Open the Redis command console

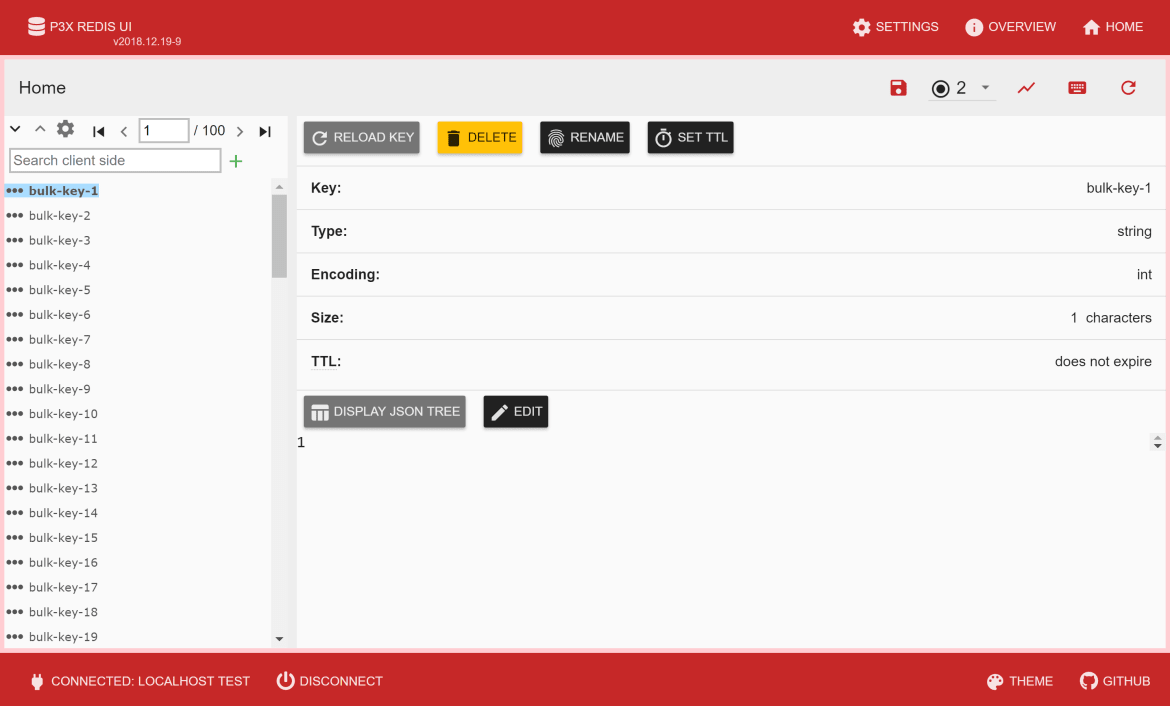1077,88
